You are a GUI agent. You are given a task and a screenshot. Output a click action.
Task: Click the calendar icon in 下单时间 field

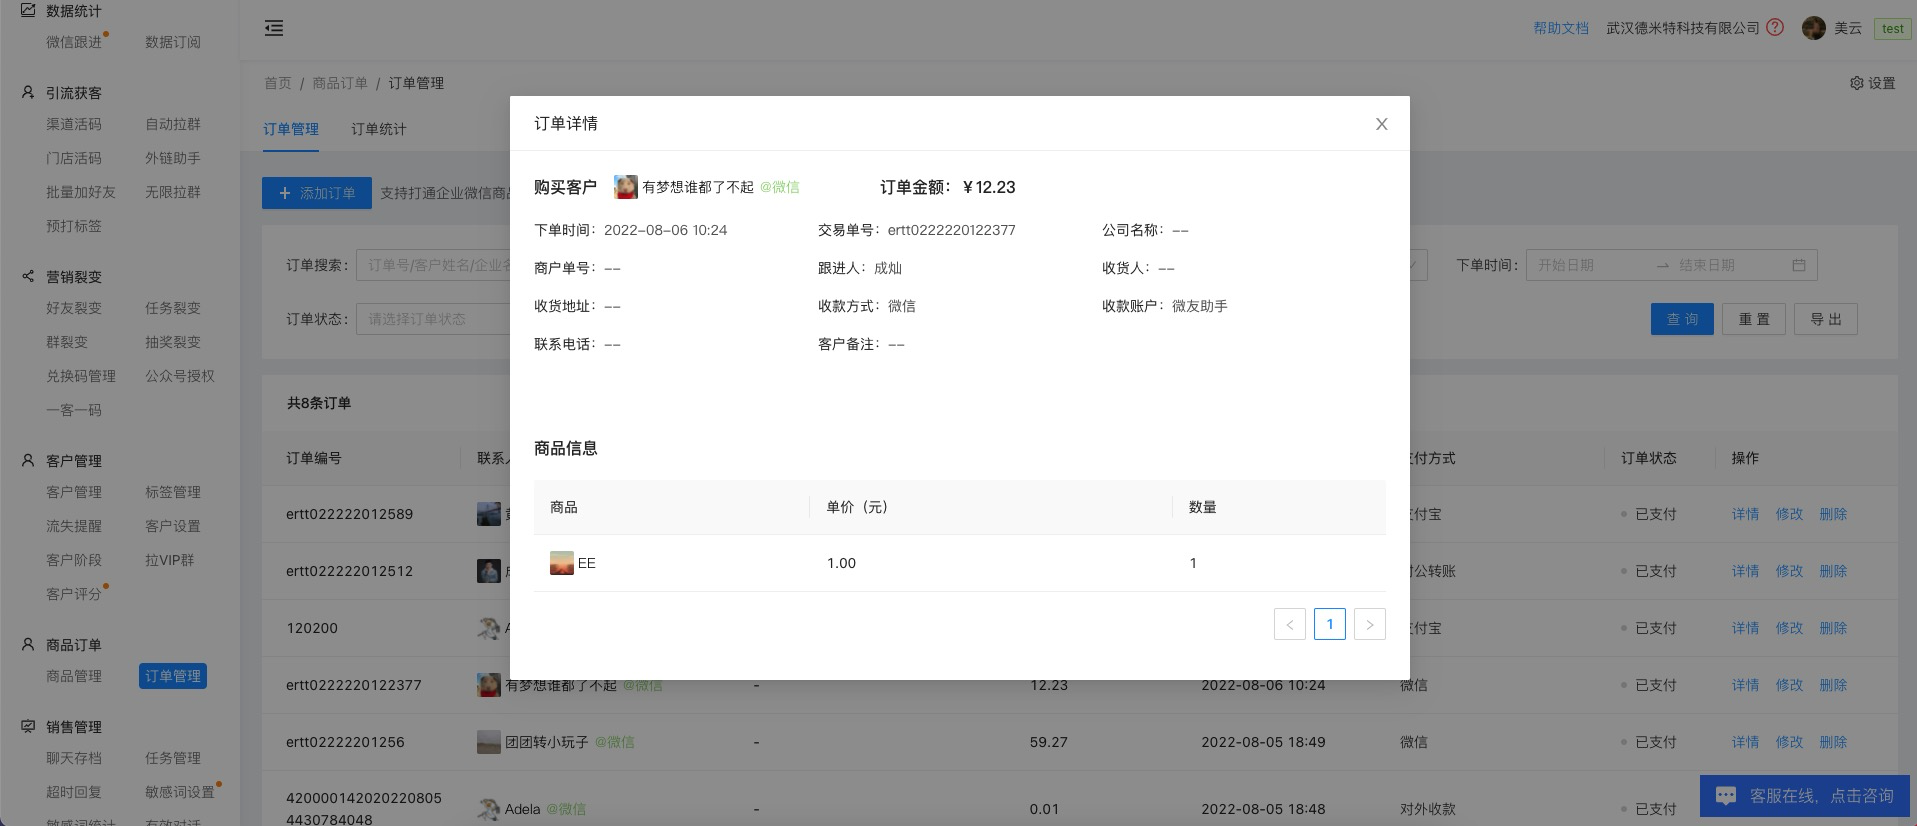pyautogui.click(x=1799, y=265)
